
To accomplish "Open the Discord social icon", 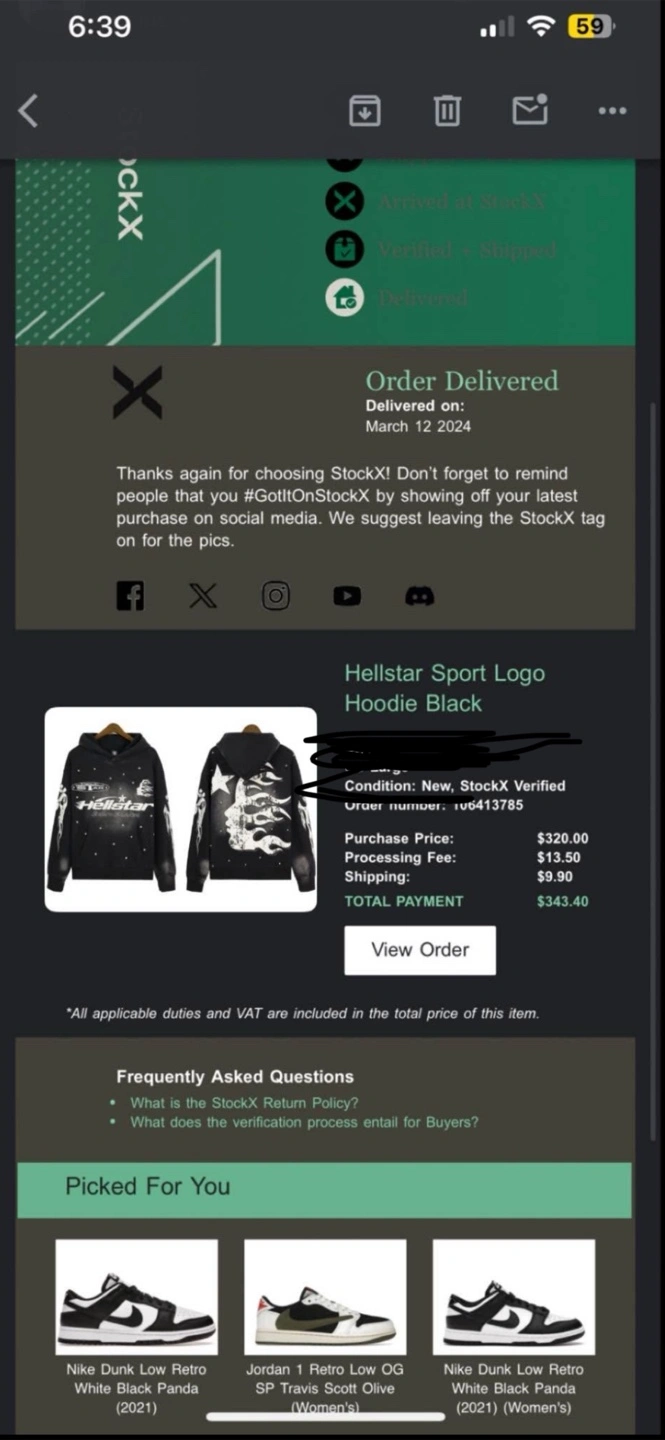I will tap(419, 596).
